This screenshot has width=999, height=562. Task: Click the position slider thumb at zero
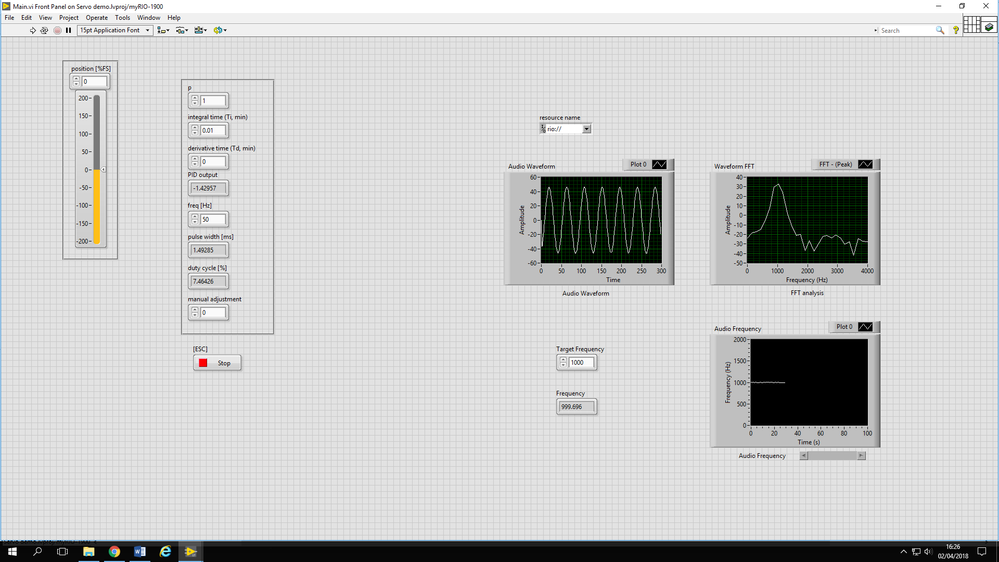click(103, 169)
